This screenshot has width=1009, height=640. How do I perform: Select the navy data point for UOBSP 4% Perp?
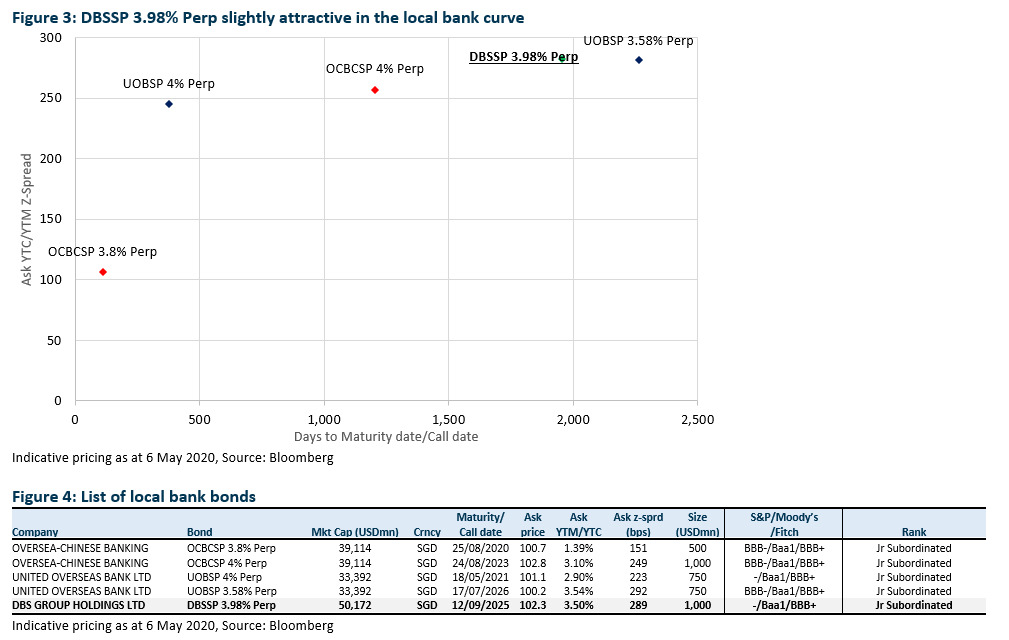click(x=169, y=104)
